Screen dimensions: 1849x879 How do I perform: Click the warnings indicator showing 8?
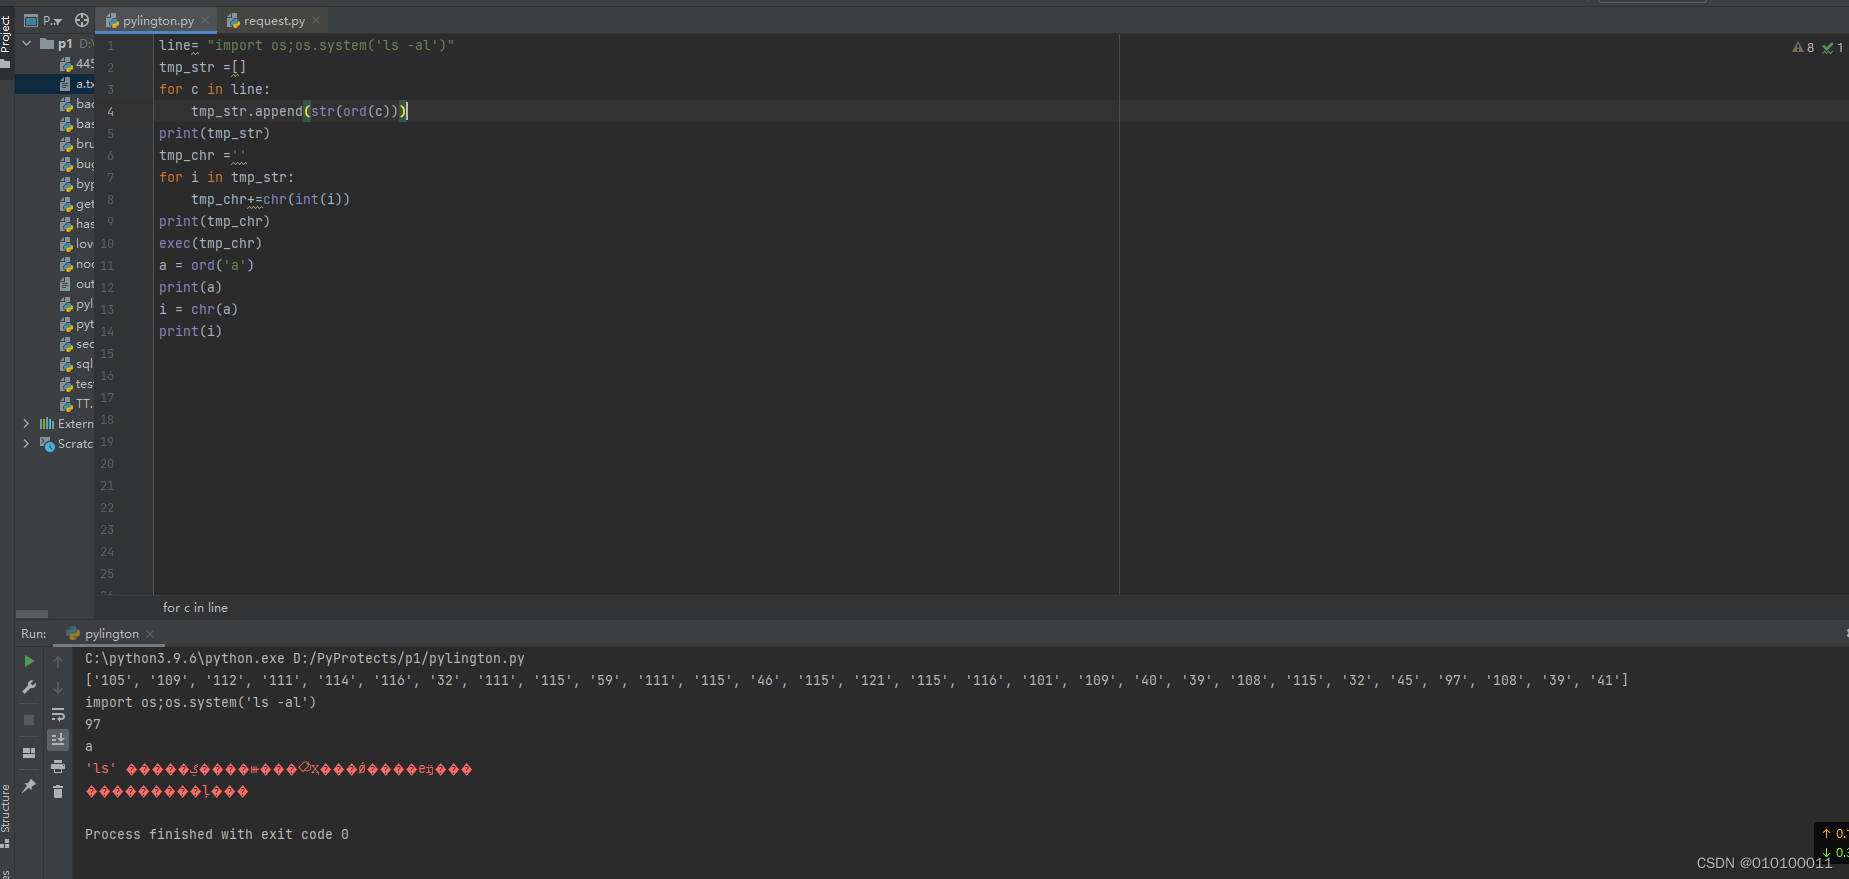1803,47
